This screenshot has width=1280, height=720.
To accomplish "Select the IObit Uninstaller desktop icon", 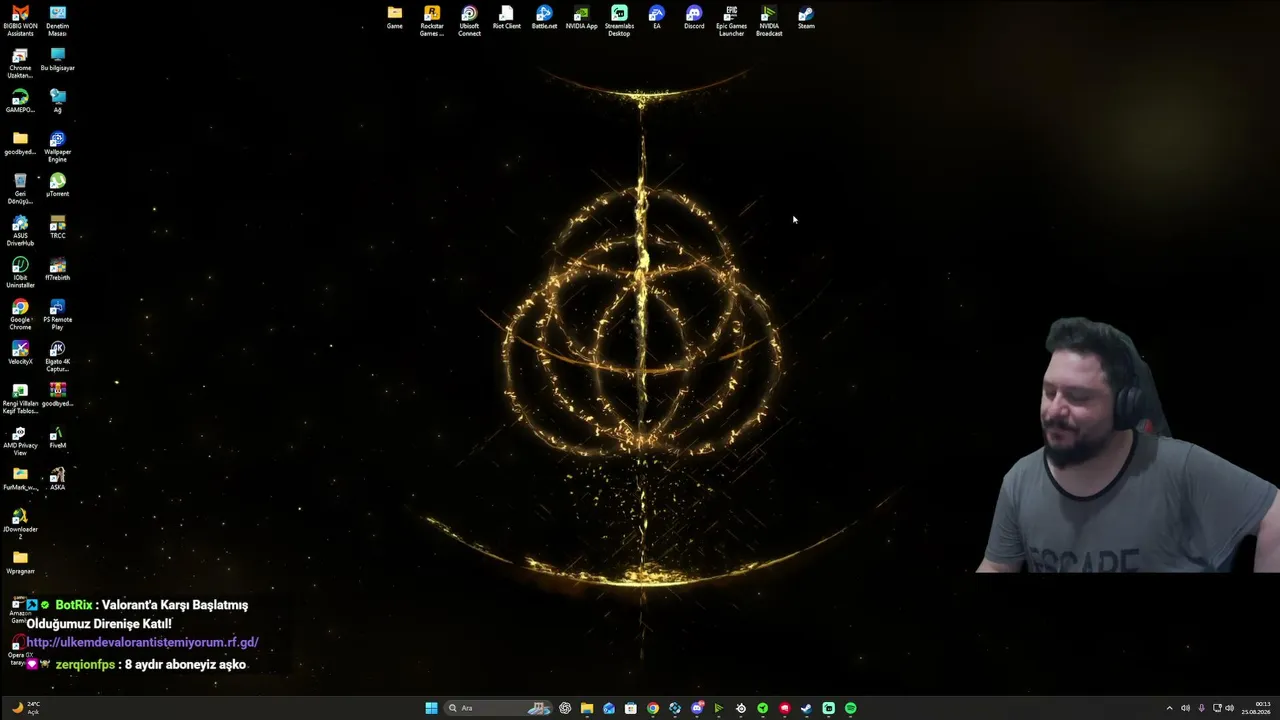I will 20,273.
